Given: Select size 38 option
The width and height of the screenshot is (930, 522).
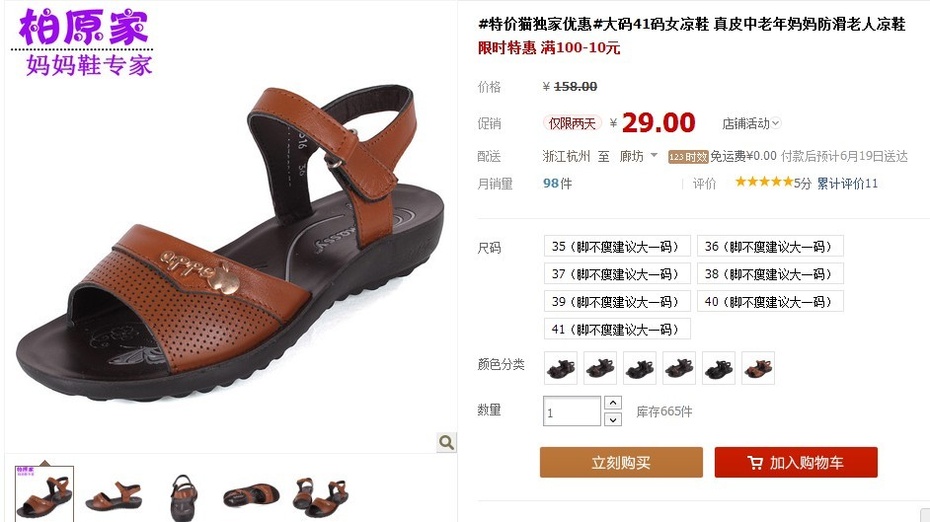Looking at the screenshot, I should 770,274.
